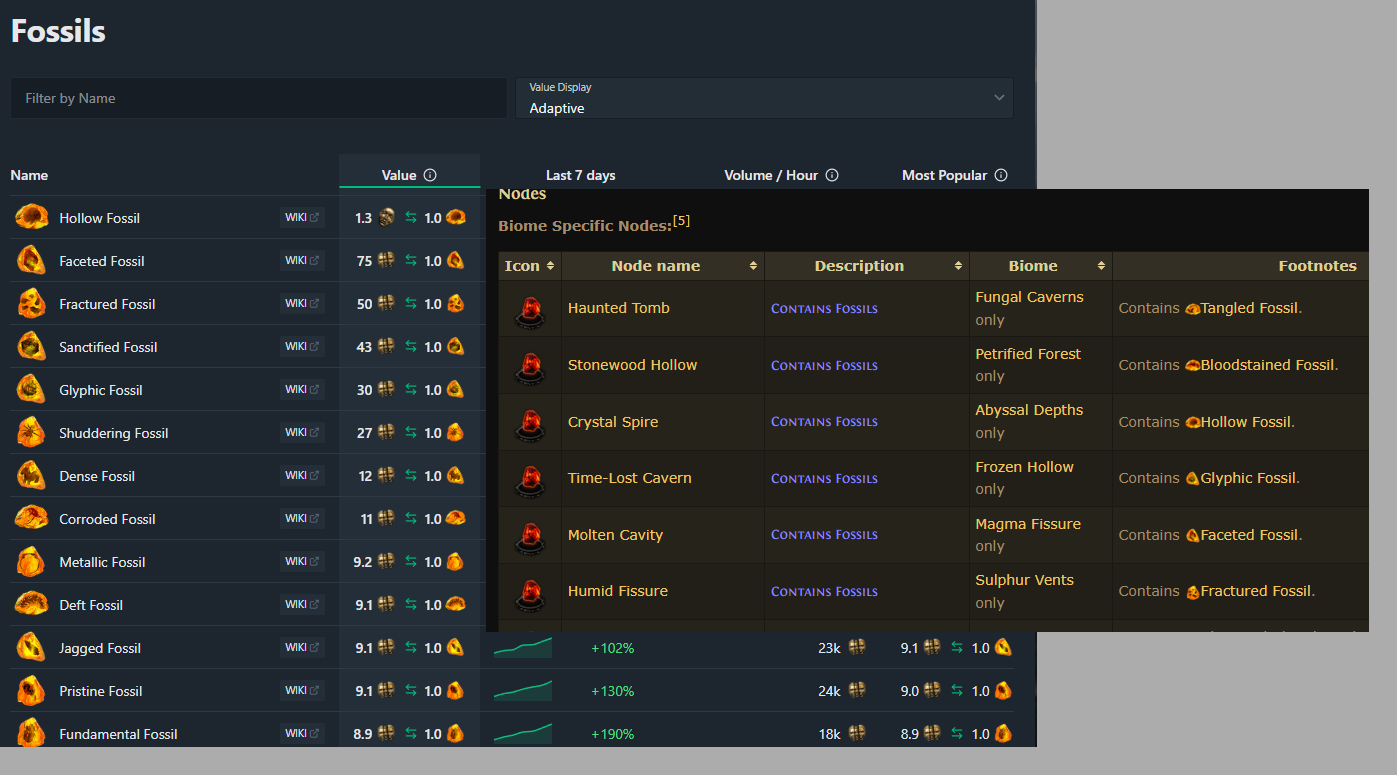Open the Time-Lost Cavern node link

pyautogui.click(x=630, y=478)
